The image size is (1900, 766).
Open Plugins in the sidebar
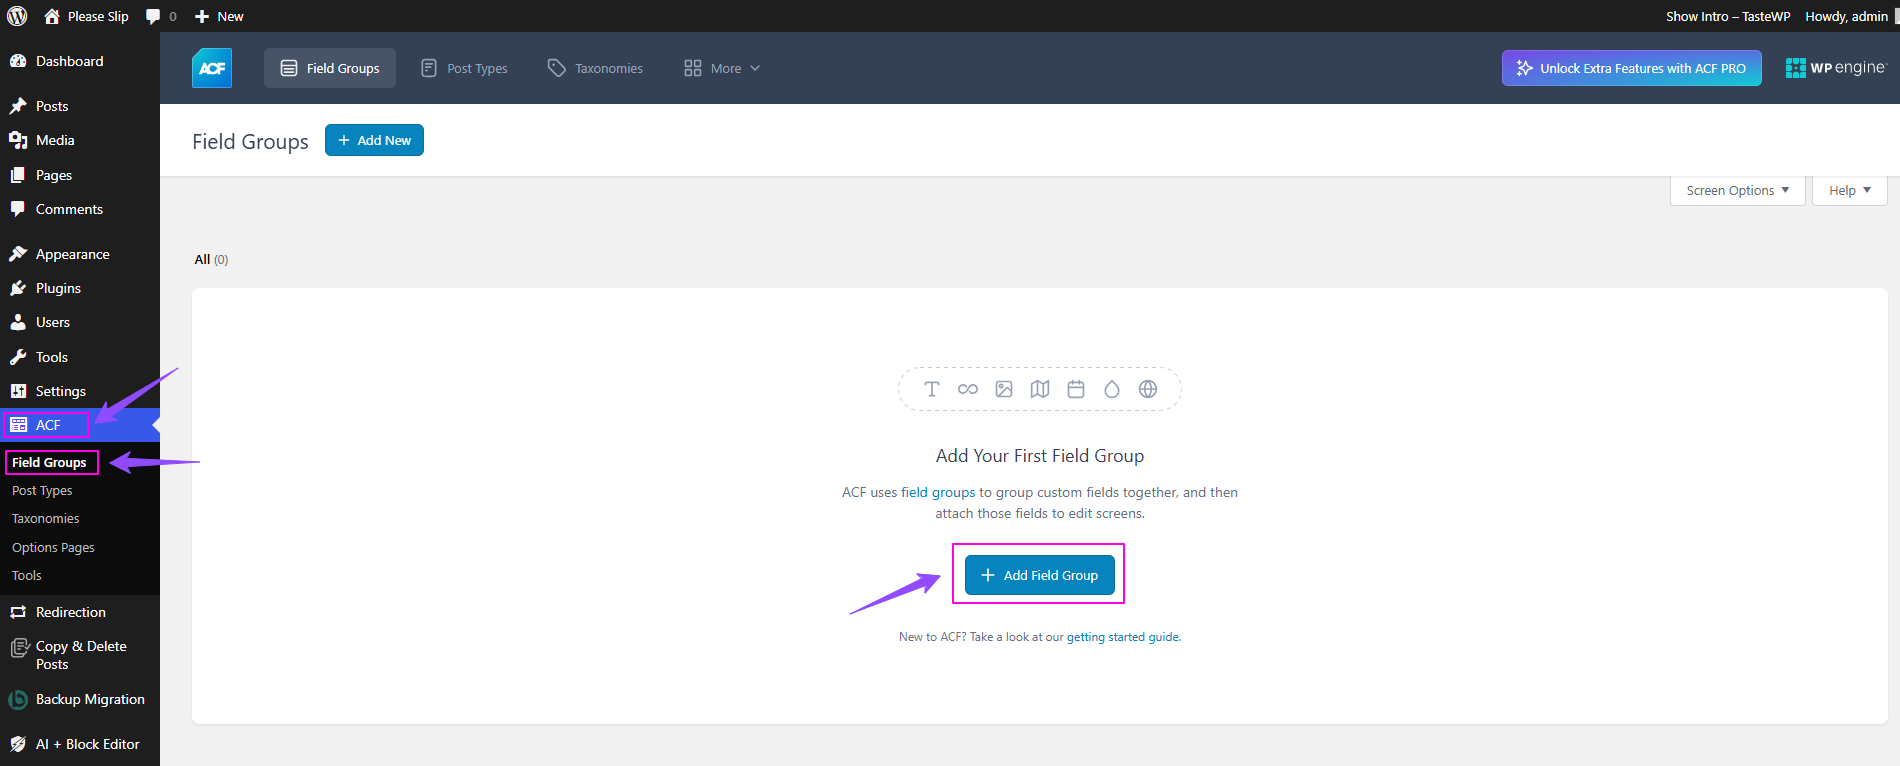[x=80, y=288]
